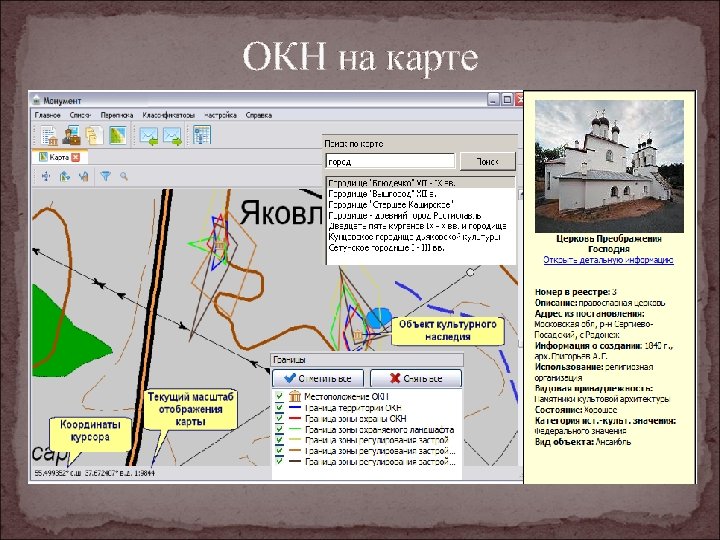Image resolution: width=720 pixels, height=540 pixels.
Task: Click the museum icon beside Местоположение ОКН
Action: tap(295, 396)
